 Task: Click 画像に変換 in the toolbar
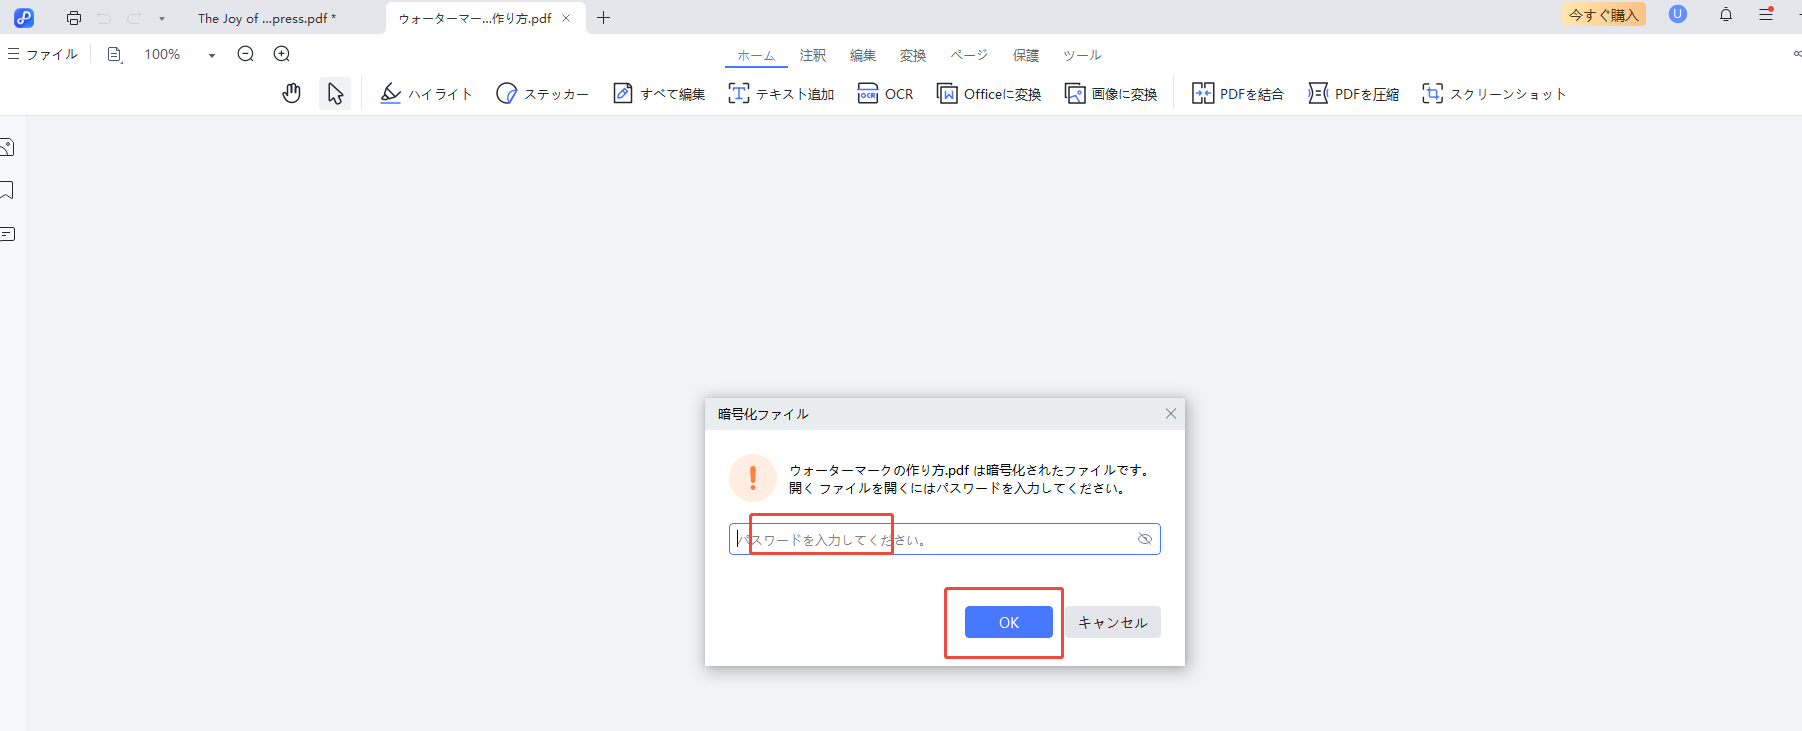point(1111,94)
